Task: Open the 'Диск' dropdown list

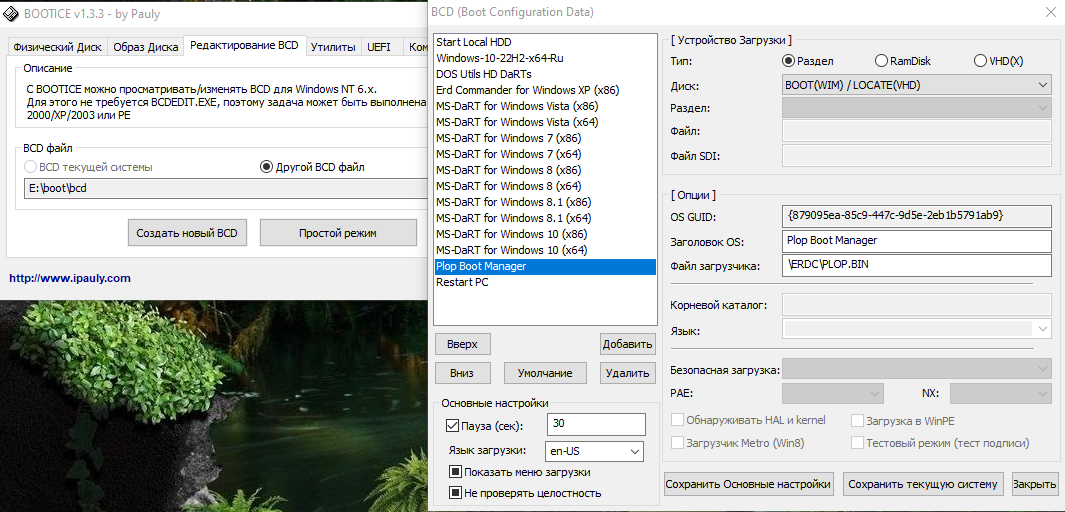Action: point(916,85)
